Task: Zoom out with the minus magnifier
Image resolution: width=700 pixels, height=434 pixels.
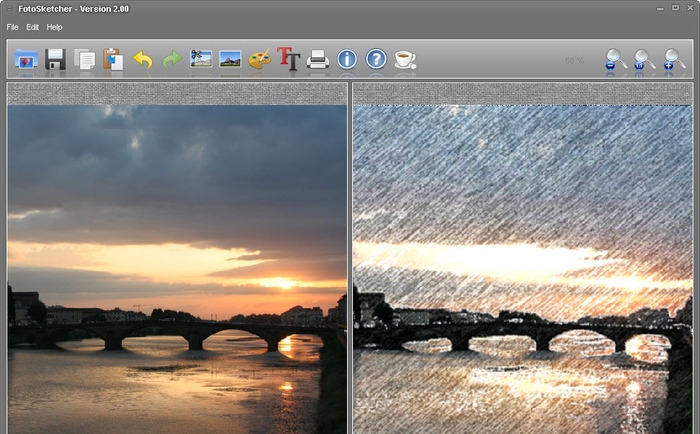Action: 615,59
